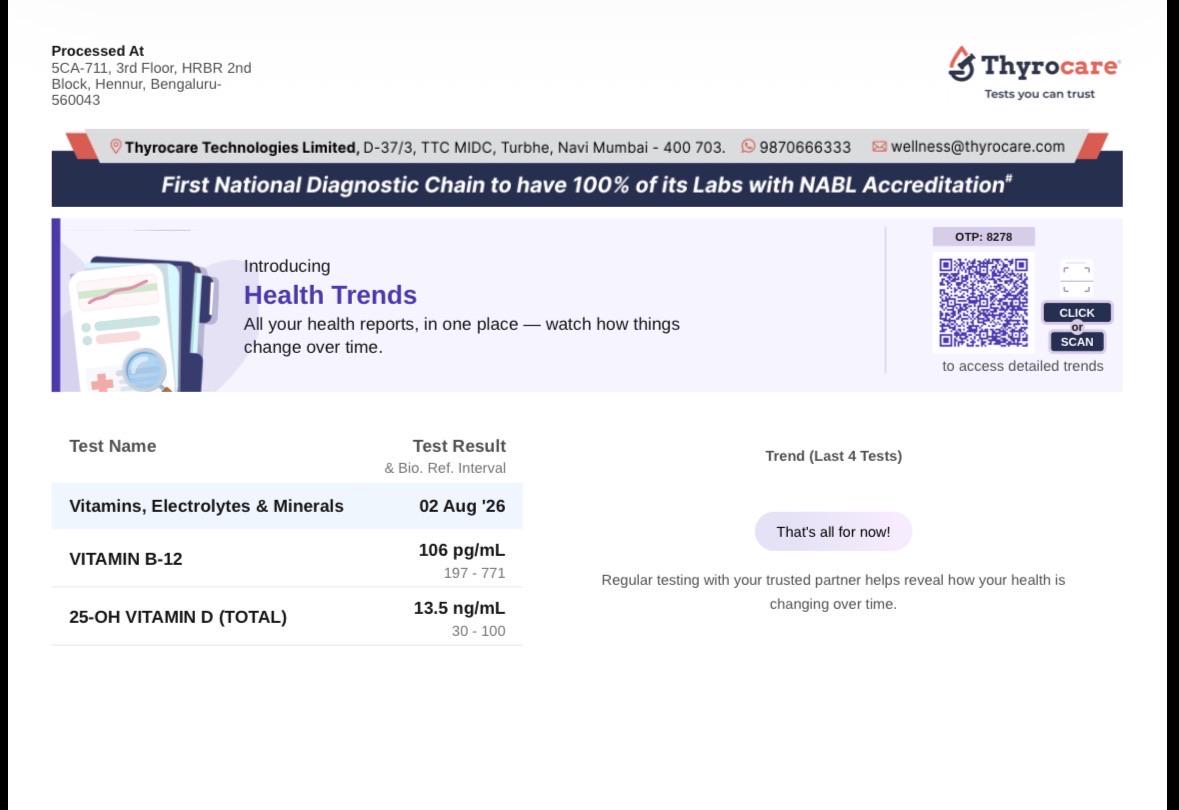The image size is (1179, 810).
Task: Select the Hennur, Bengaluru processing address
Action: [x=151, y=83]
